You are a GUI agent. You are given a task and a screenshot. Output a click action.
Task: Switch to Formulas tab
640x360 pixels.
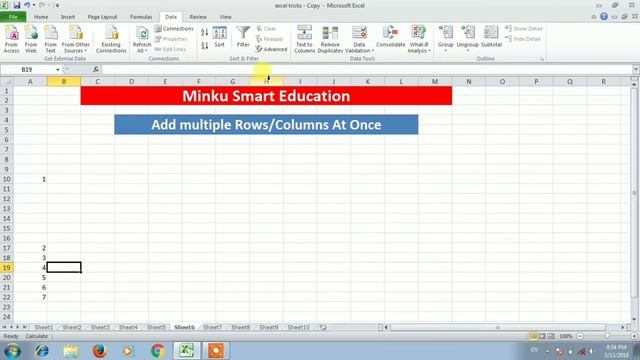coord(141,17)
